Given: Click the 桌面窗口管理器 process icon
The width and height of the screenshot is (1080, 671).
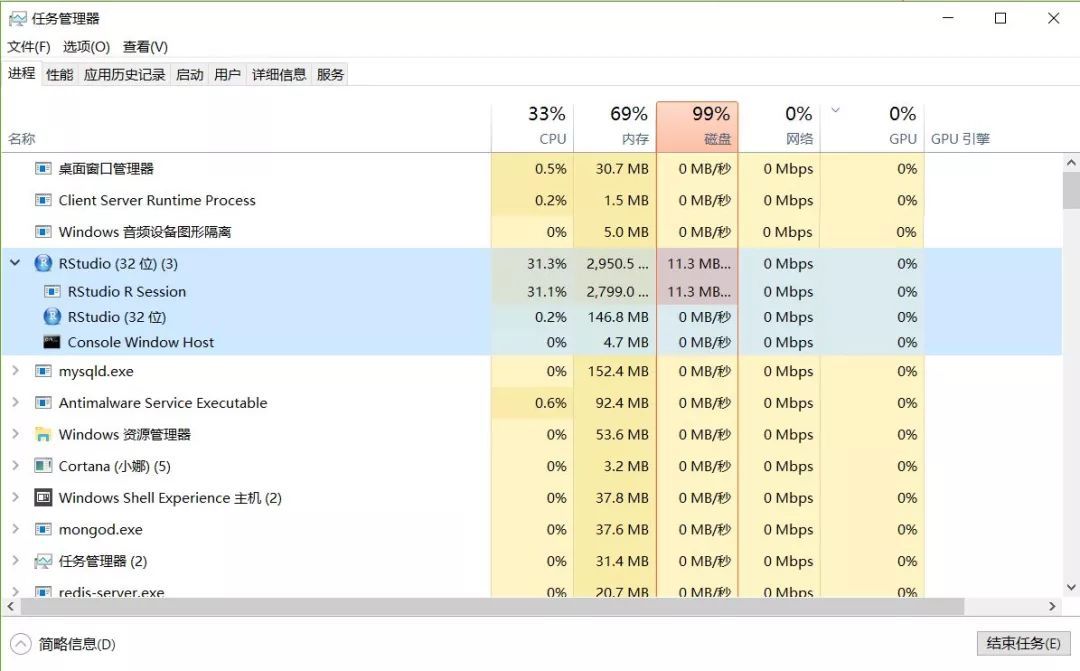Looking at the screenshot, I should coord(43,169).
